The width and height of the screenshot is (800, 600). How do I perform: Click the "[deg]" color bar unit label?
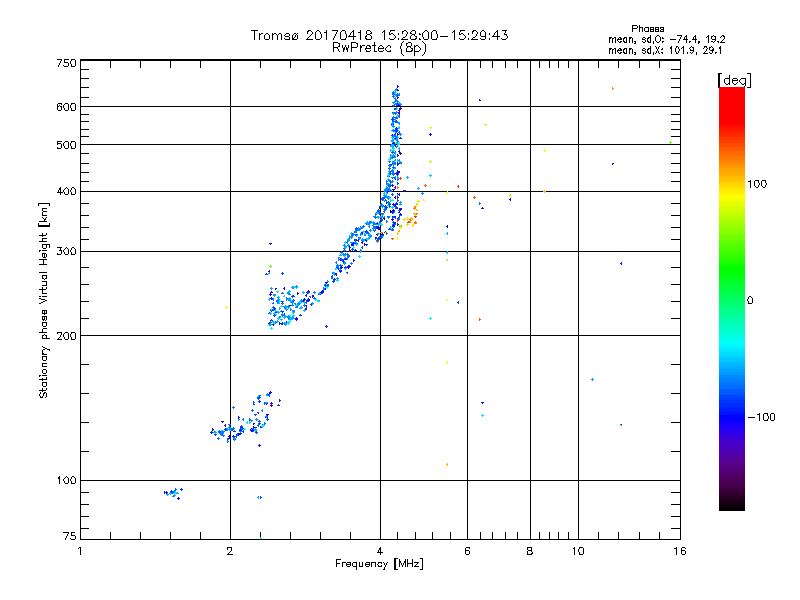point(734,80)
